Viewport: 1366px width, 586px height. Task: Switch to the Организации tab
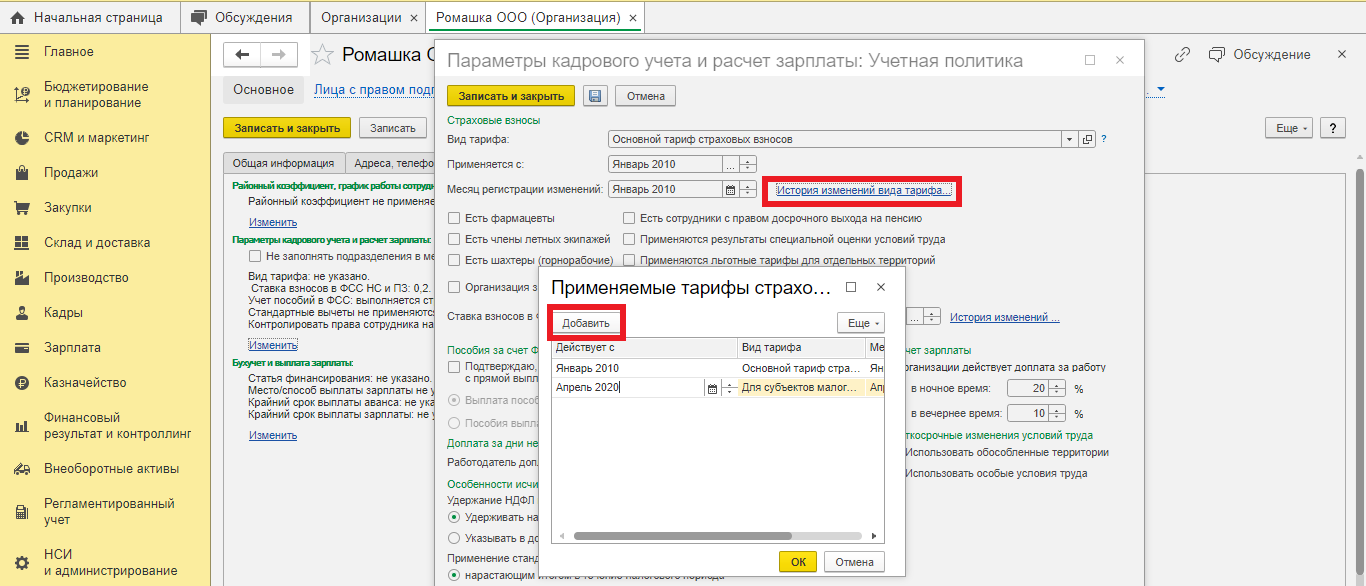[367, 18]
